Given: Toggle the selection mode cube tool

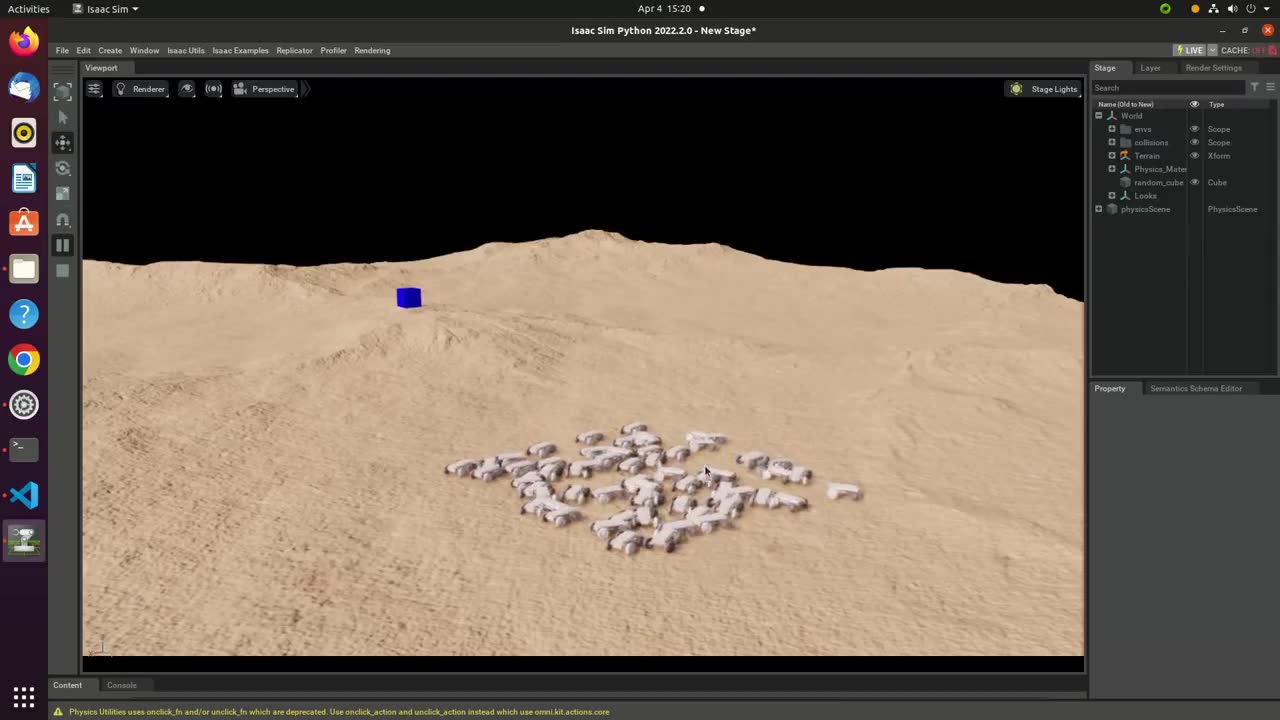Looking at the screenshot, I should coord(63,92).
